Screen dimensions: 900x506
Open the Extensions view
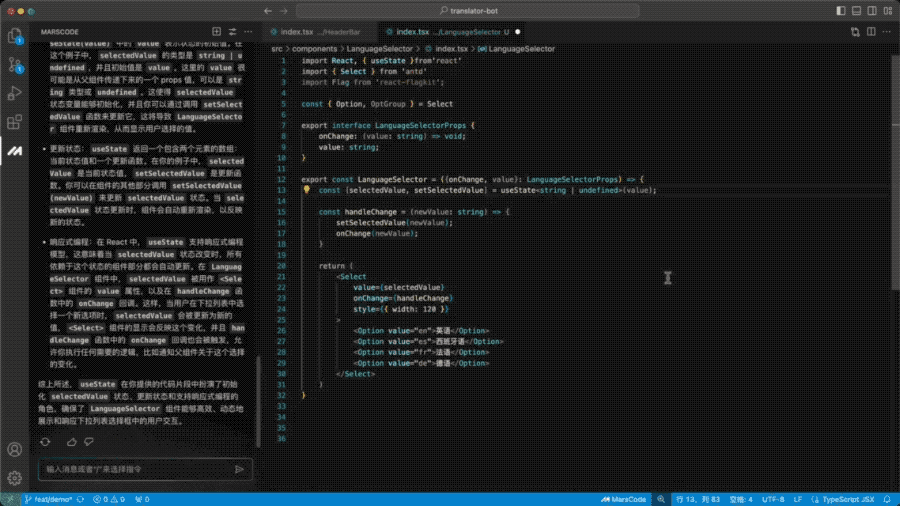click(14, 122)
